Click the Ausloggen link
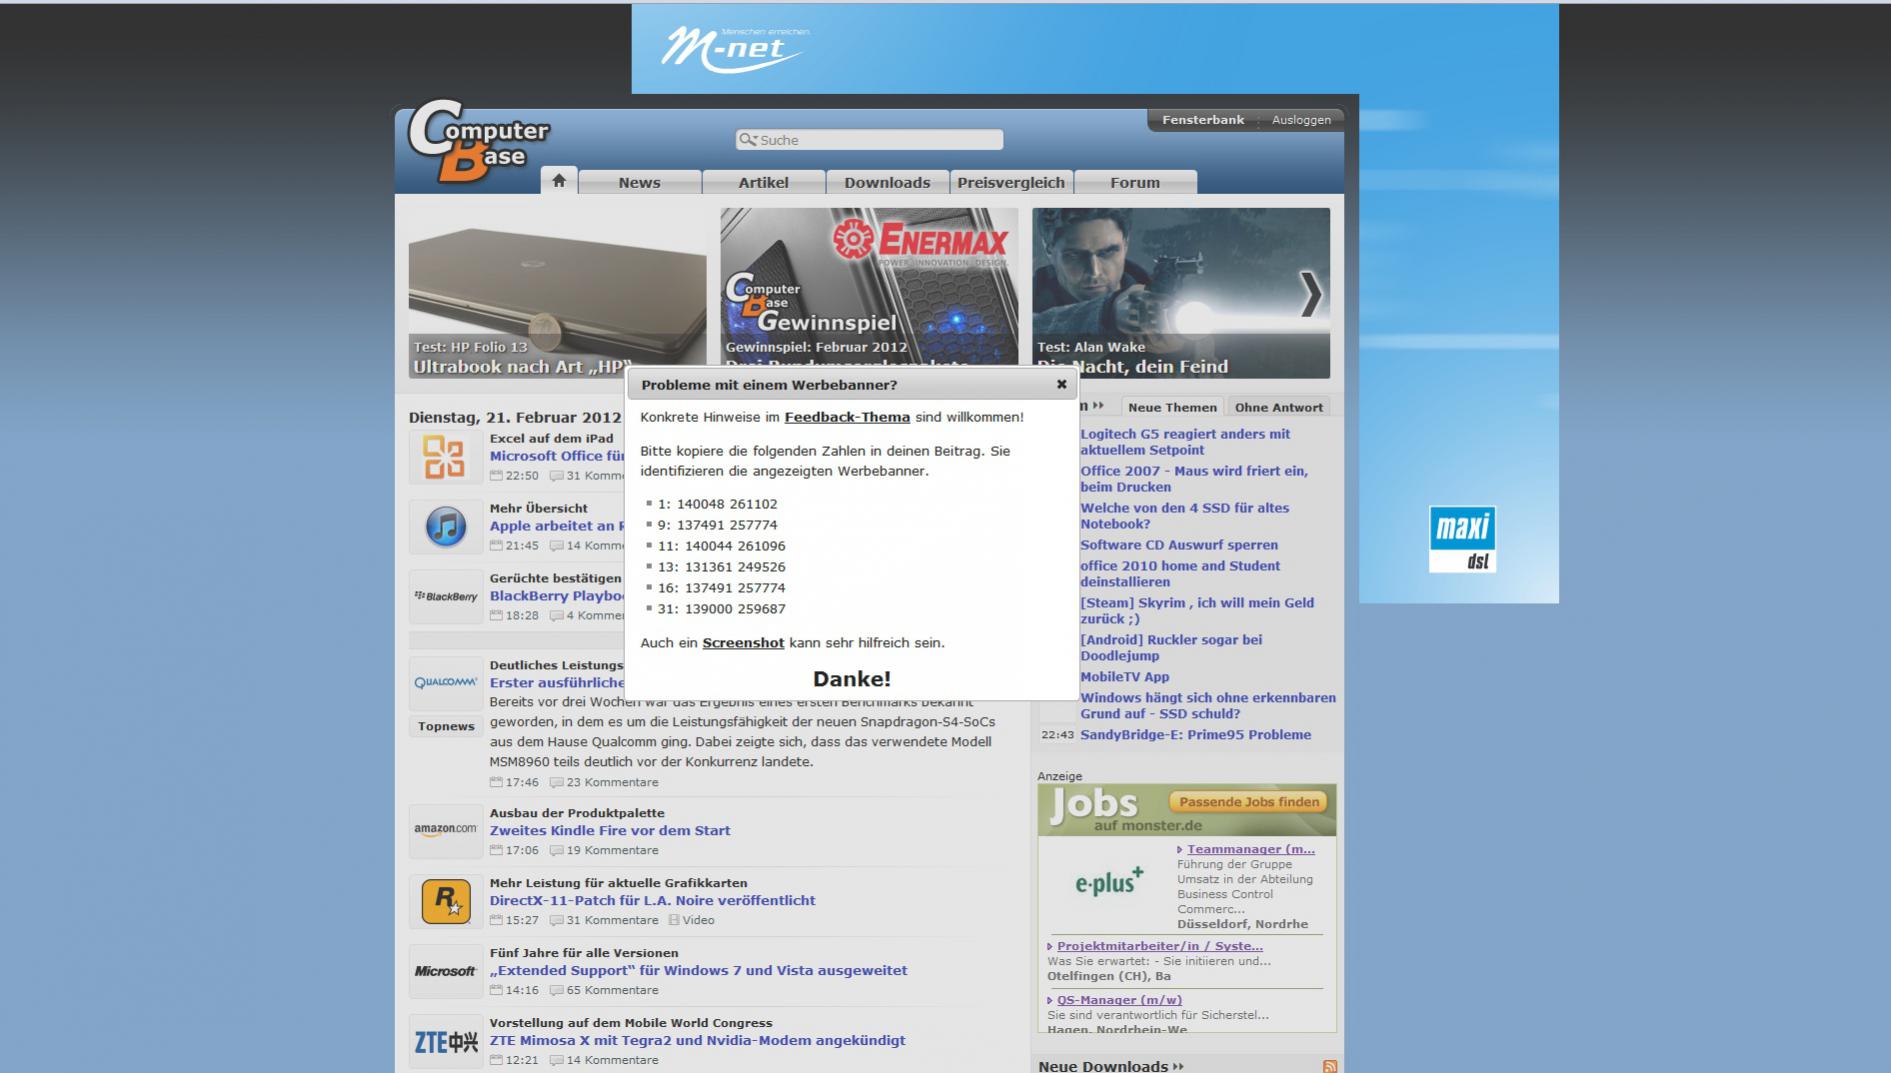Image resolution: width=1891 pixels, height=1073 pixels. [1301, 120]
